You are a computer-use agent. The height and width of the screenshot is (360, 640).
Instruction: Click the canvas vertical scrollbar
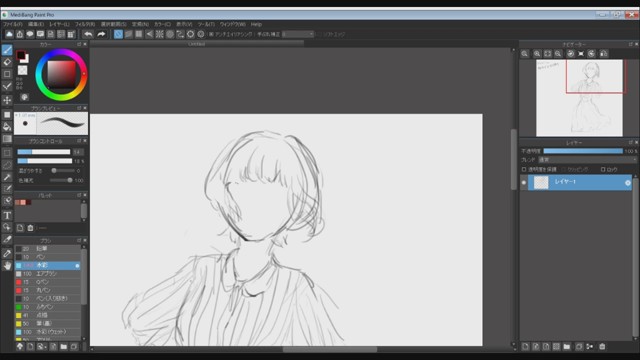(x=513, y=159)
